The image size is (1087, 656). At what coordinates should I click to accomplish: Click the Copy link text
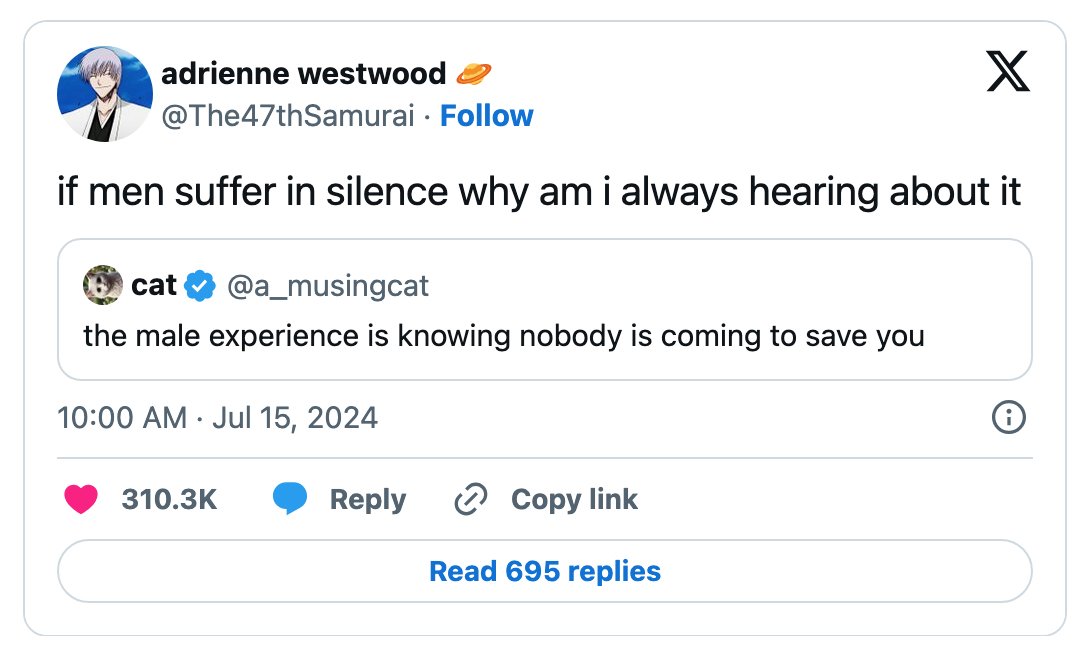574,500
